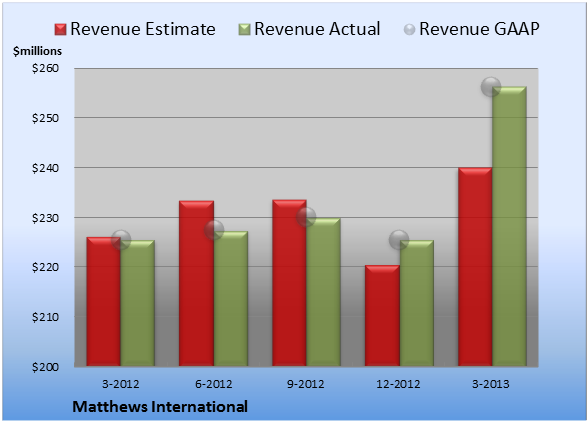Select the red estimate bar for 6-2012
The image size is (588, 422).
196,283
